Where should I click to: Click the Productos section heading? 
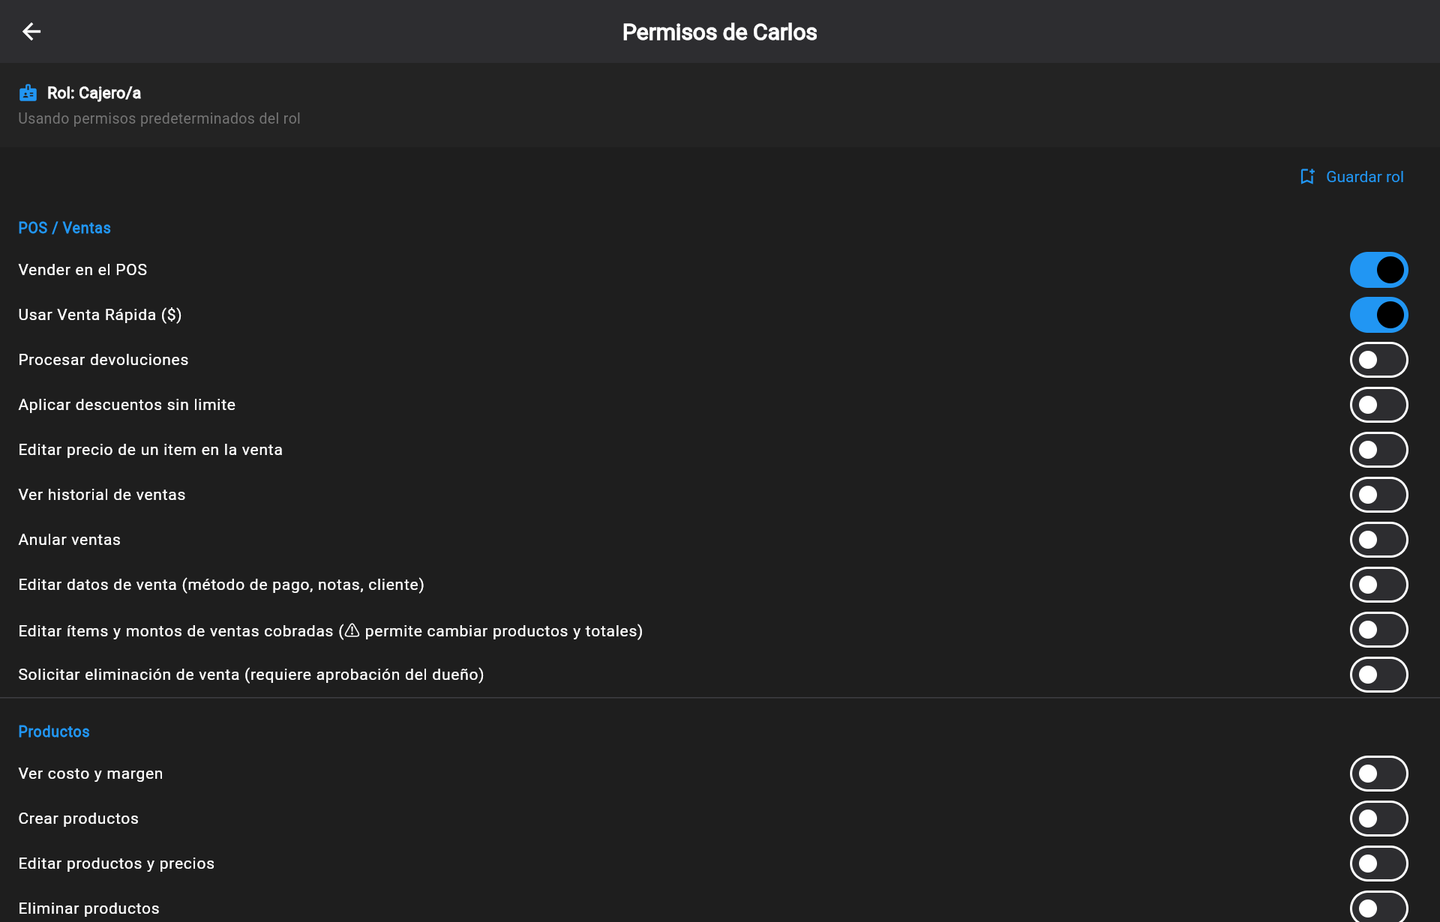pos(54,732)
